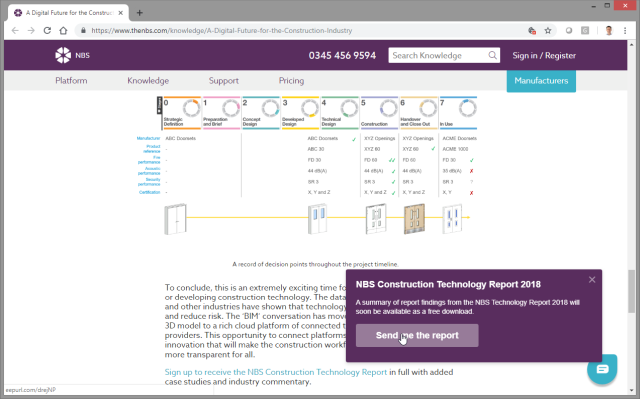Screen dimensions: 640x399
Task: Open the Sign in / Register link
Action: click(x=544, y=55)
